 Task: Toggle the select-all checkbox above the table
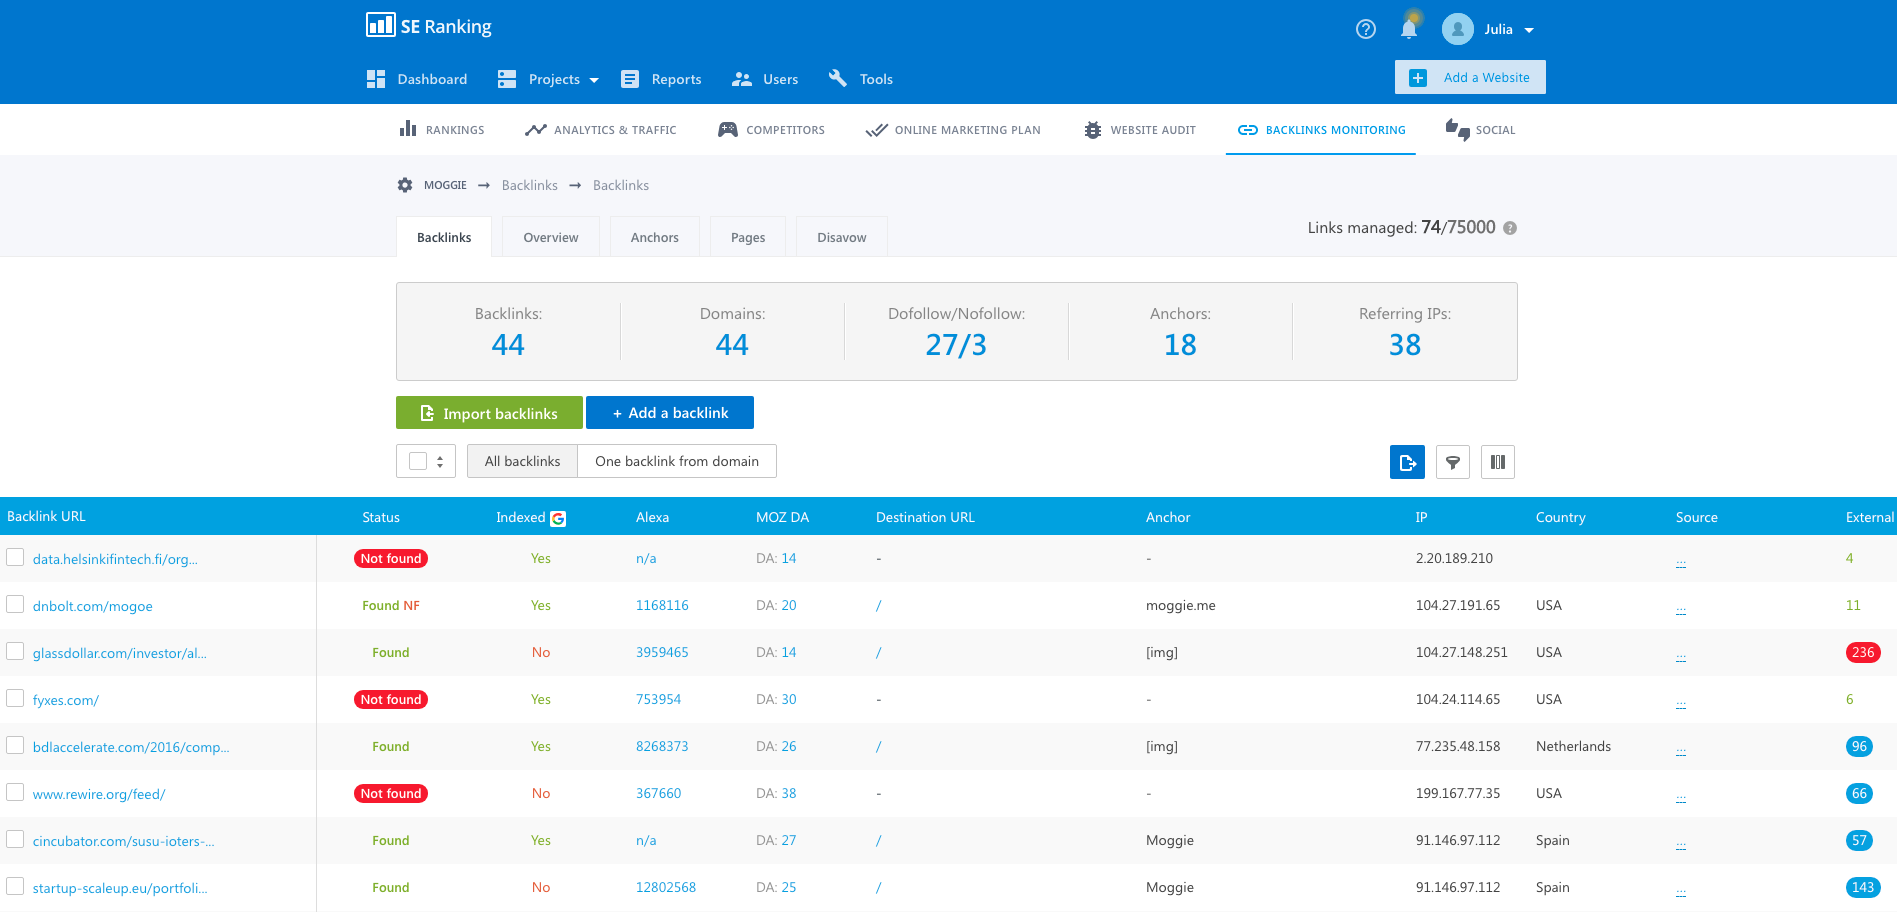[x=417, y=460]
